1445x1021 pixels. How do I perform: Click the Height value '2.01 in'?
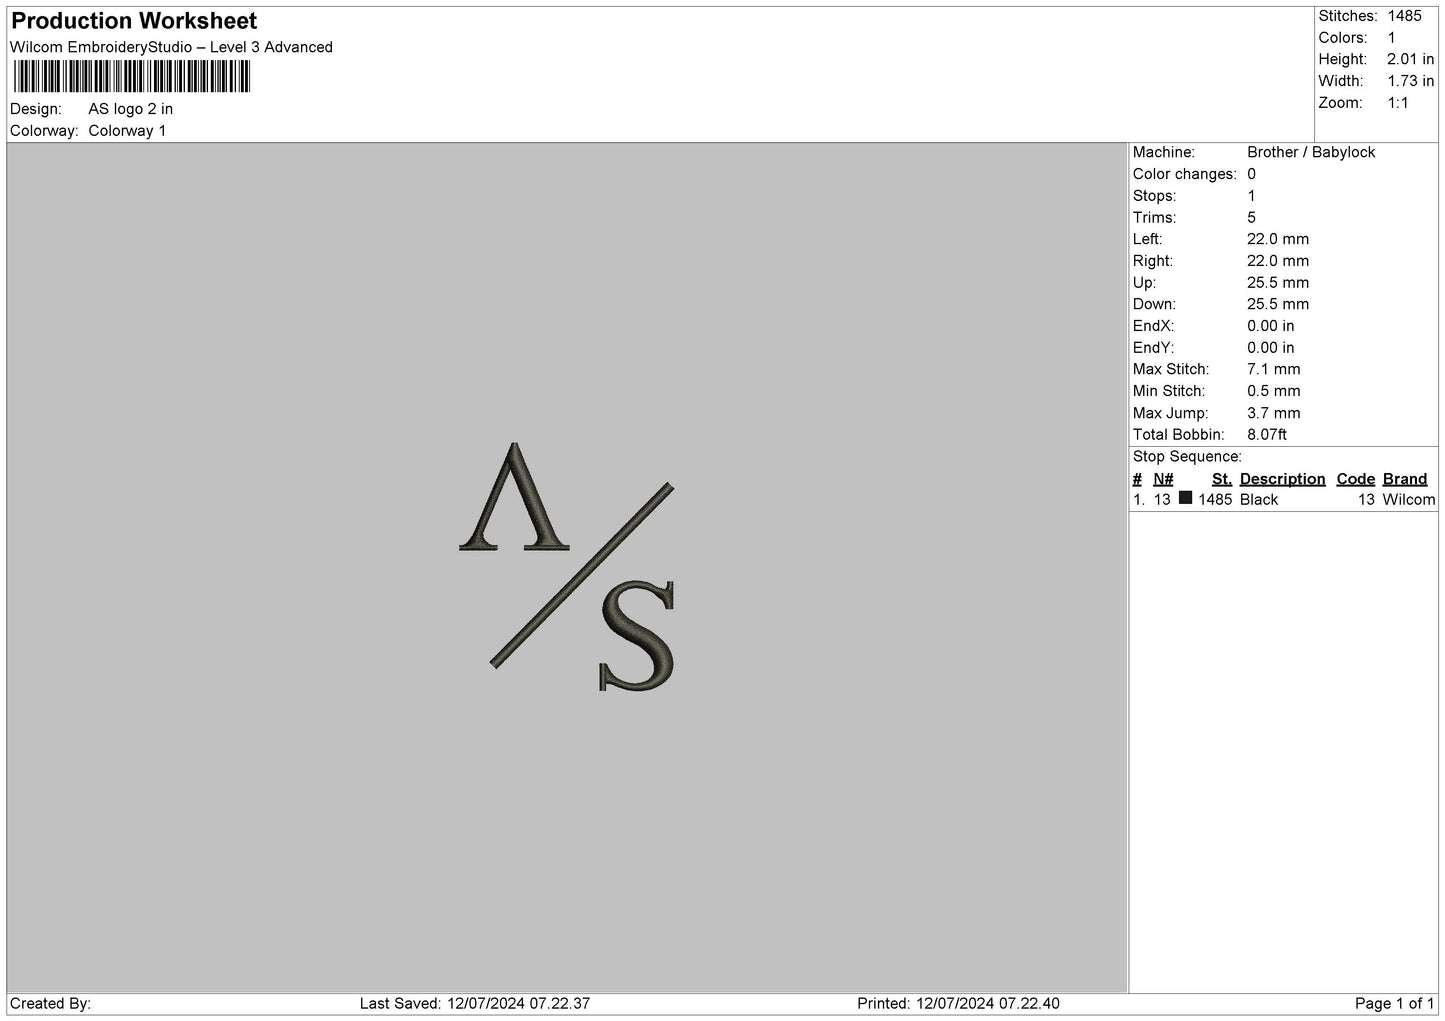(x=1410, y=60)
